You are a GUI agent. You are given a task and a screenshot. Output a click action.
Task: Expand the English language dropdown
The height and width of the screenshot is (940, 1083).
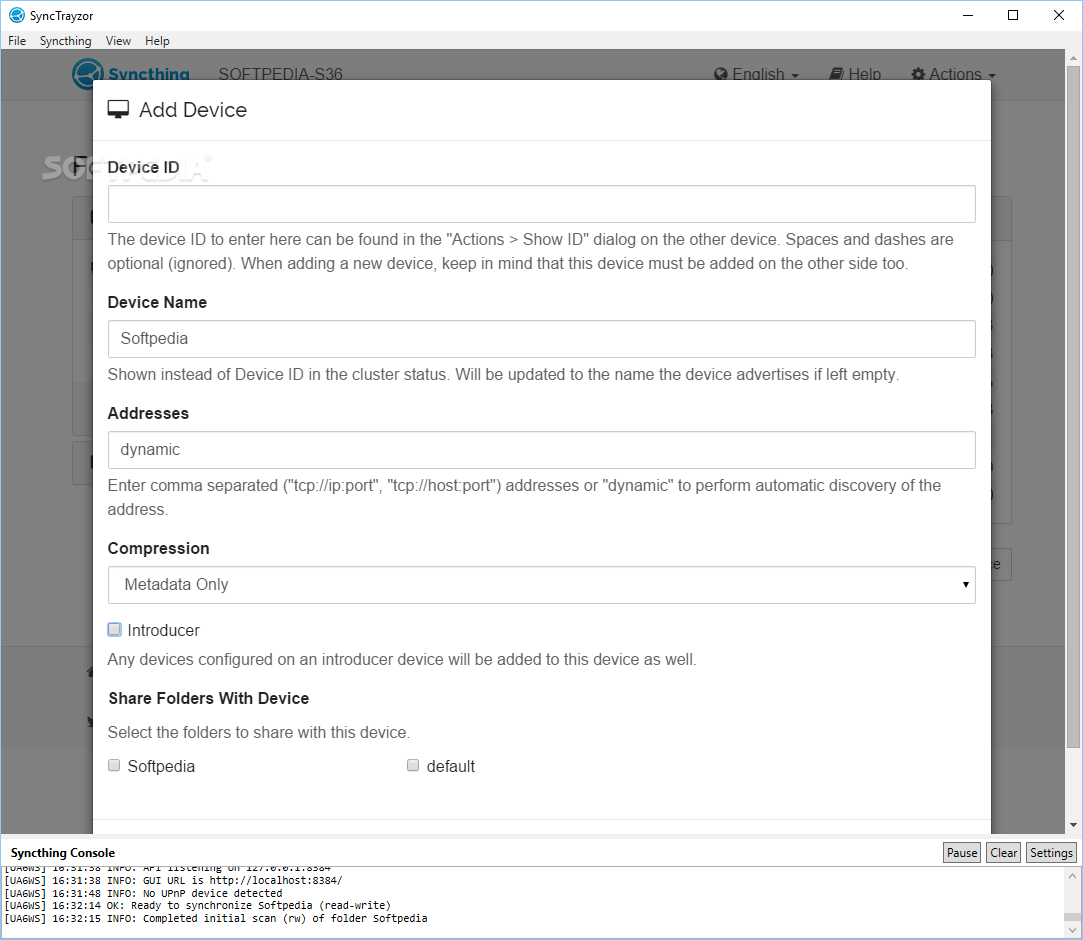[x=756, y=74]
